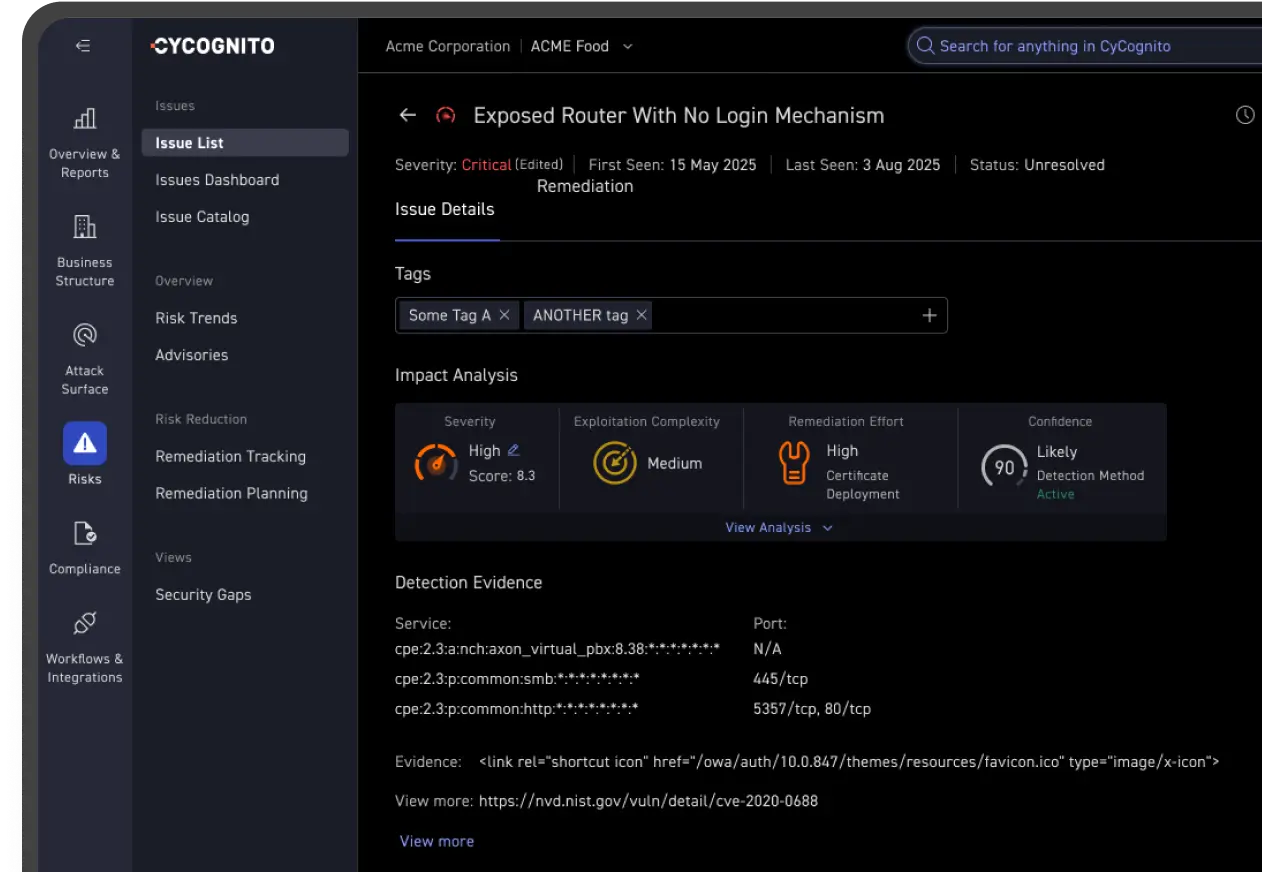Go back using the left arrow
1262x872 pixels.
[407, 115]
